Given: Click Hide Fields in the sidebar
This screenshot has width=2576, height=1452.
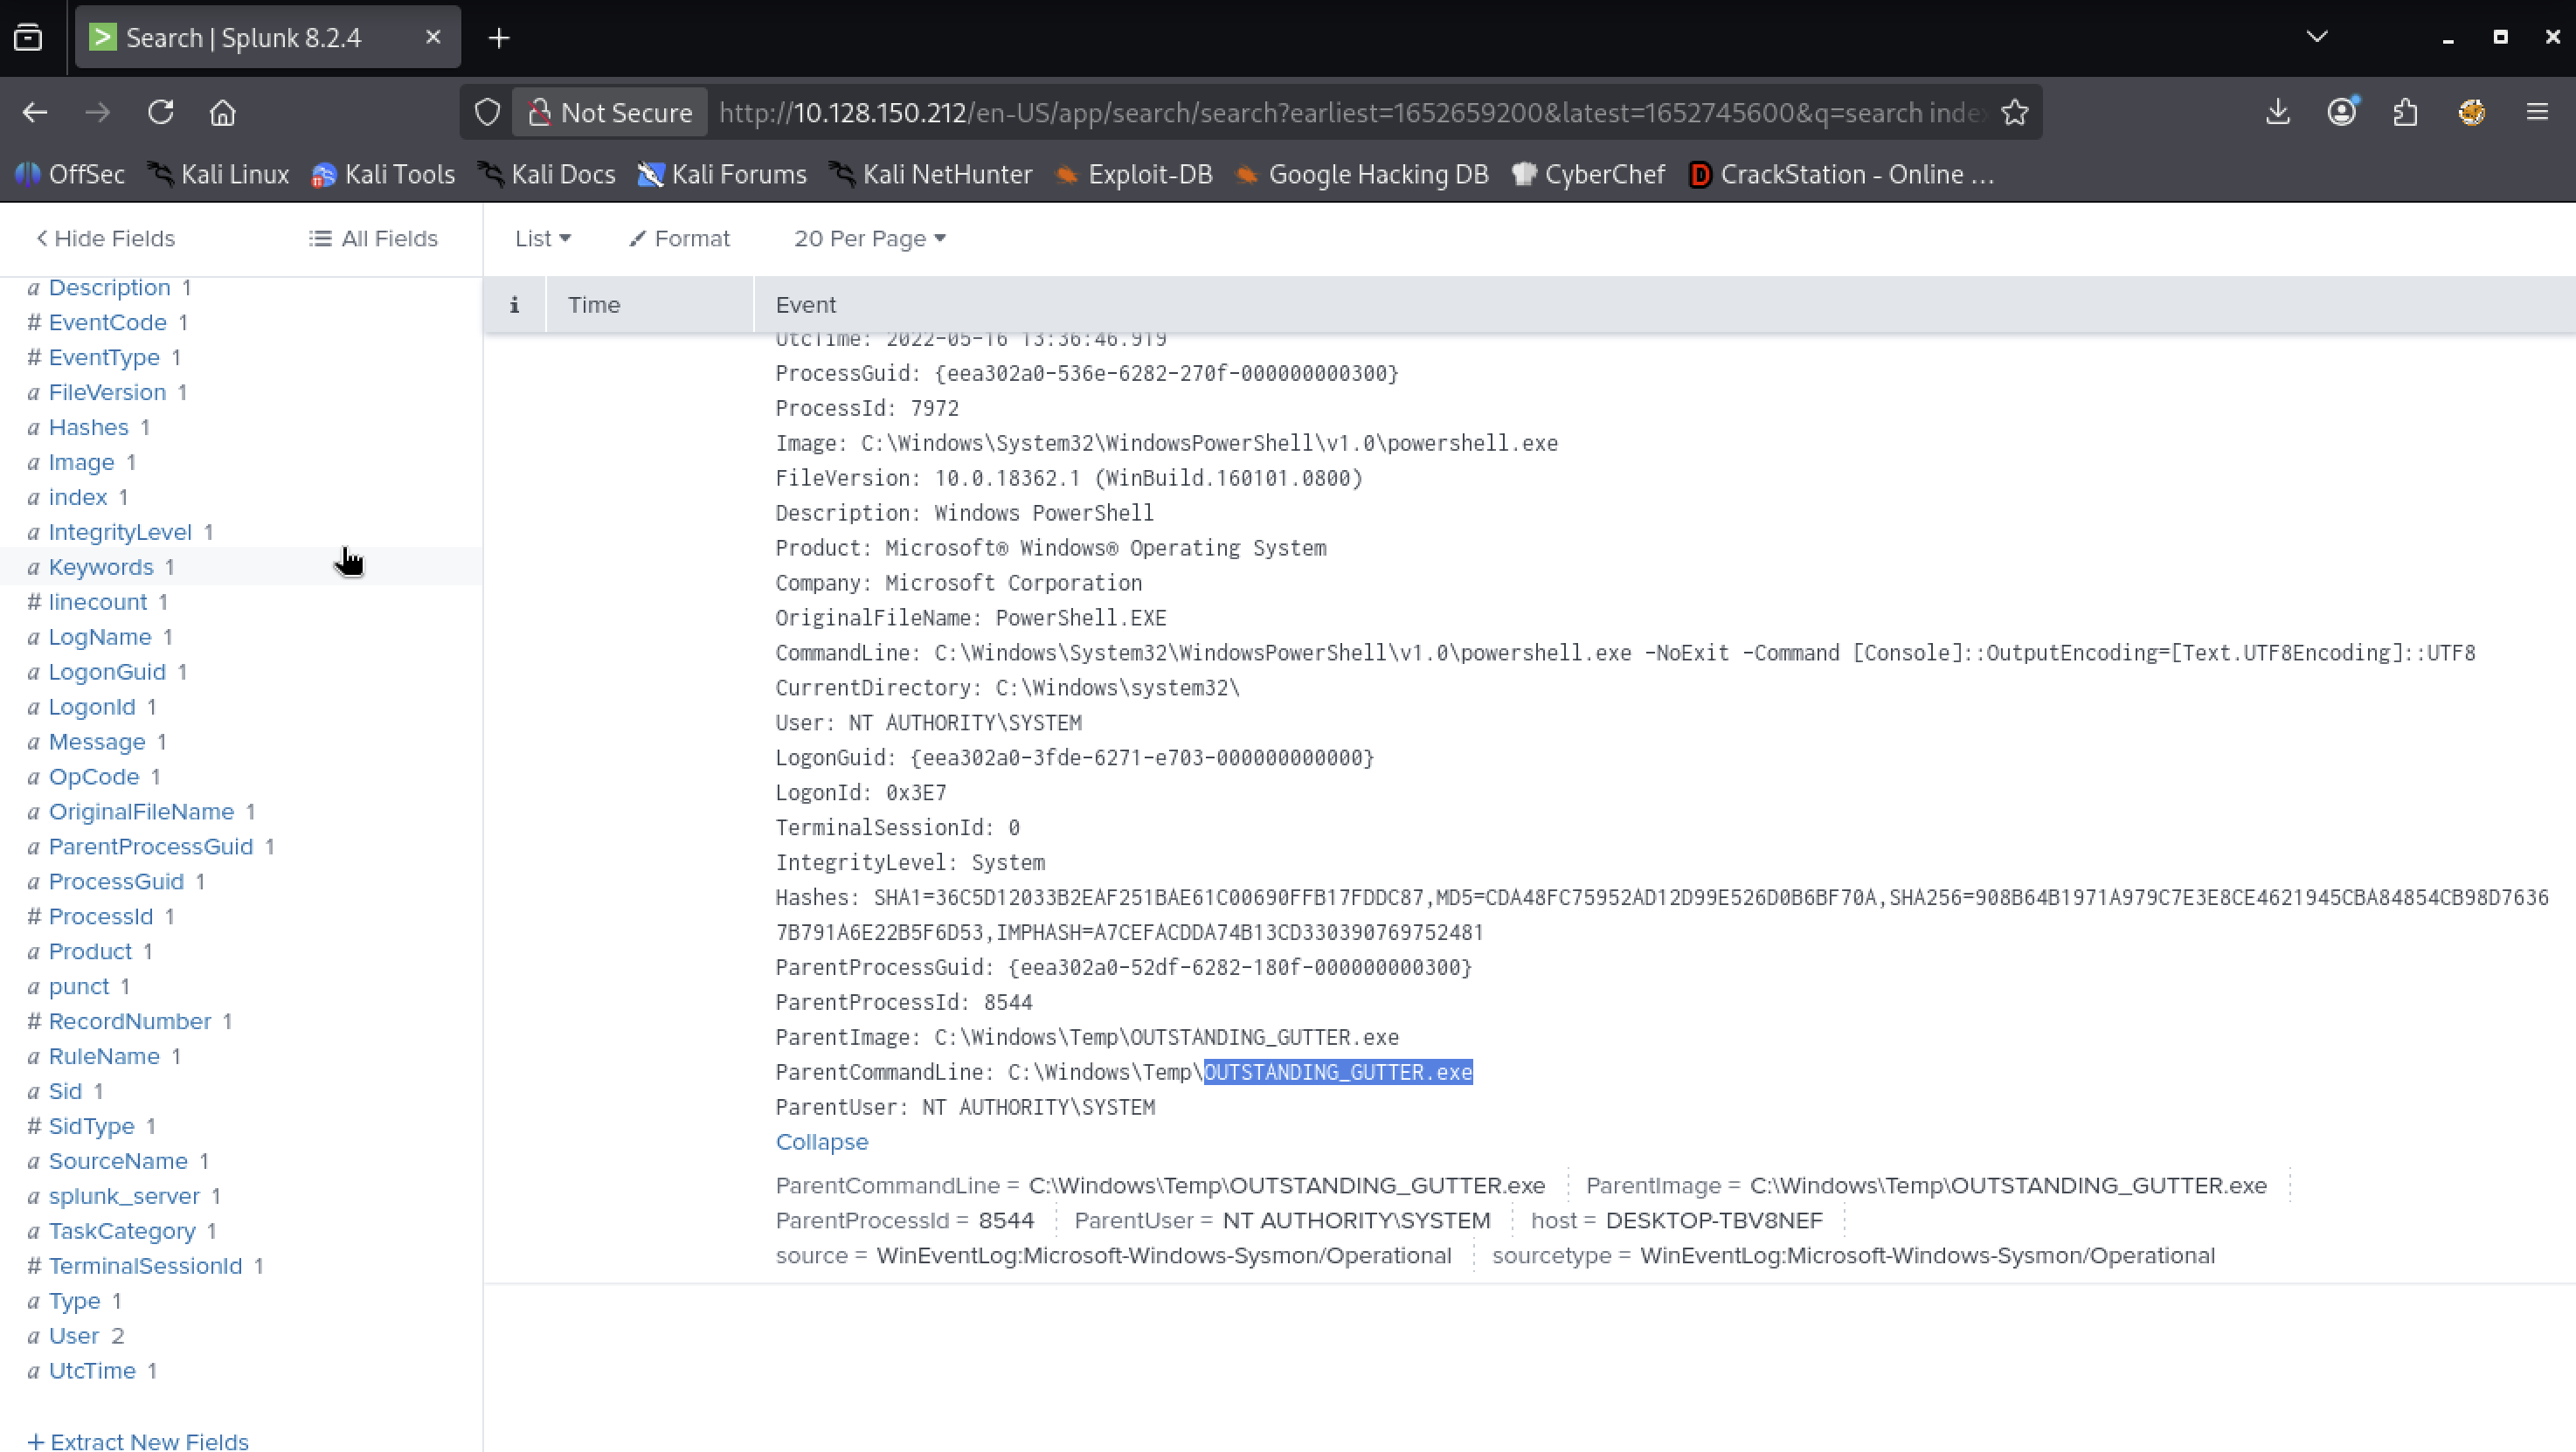Looking at the screenshot, I should 106,238.
